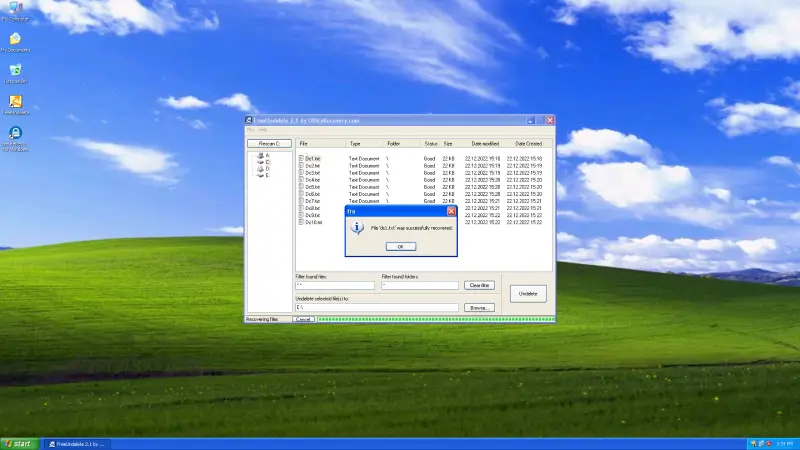Click the info icon in the dialog
800x450 pixels.
click(357, 228)
